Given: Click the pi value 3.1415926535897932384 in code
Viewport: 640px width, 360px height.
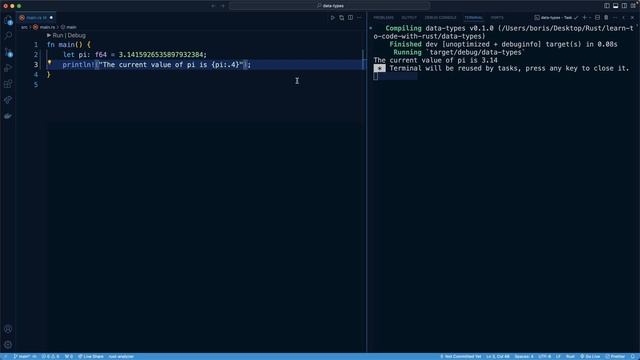Looking at the screenshot, I should 161,55.
